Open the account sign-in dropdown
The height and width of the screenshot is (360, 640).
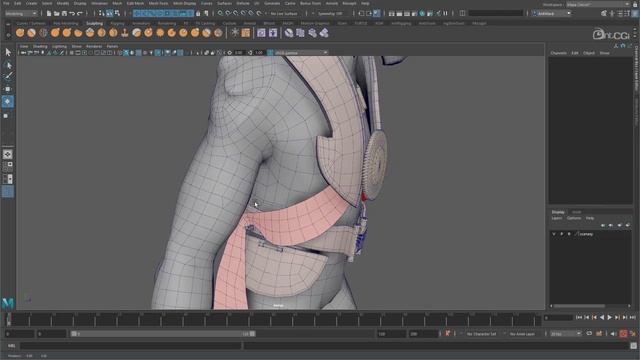(551, 13)
